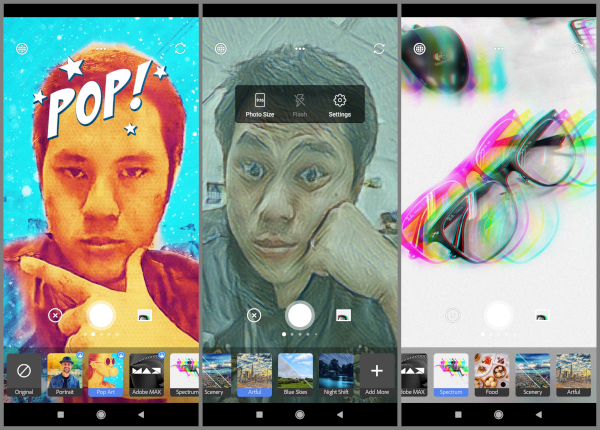The height and width of the screenshot is (430, 600).
Task: Select the Night Shift lens thumbnail
Action: [x=336, y=375]
